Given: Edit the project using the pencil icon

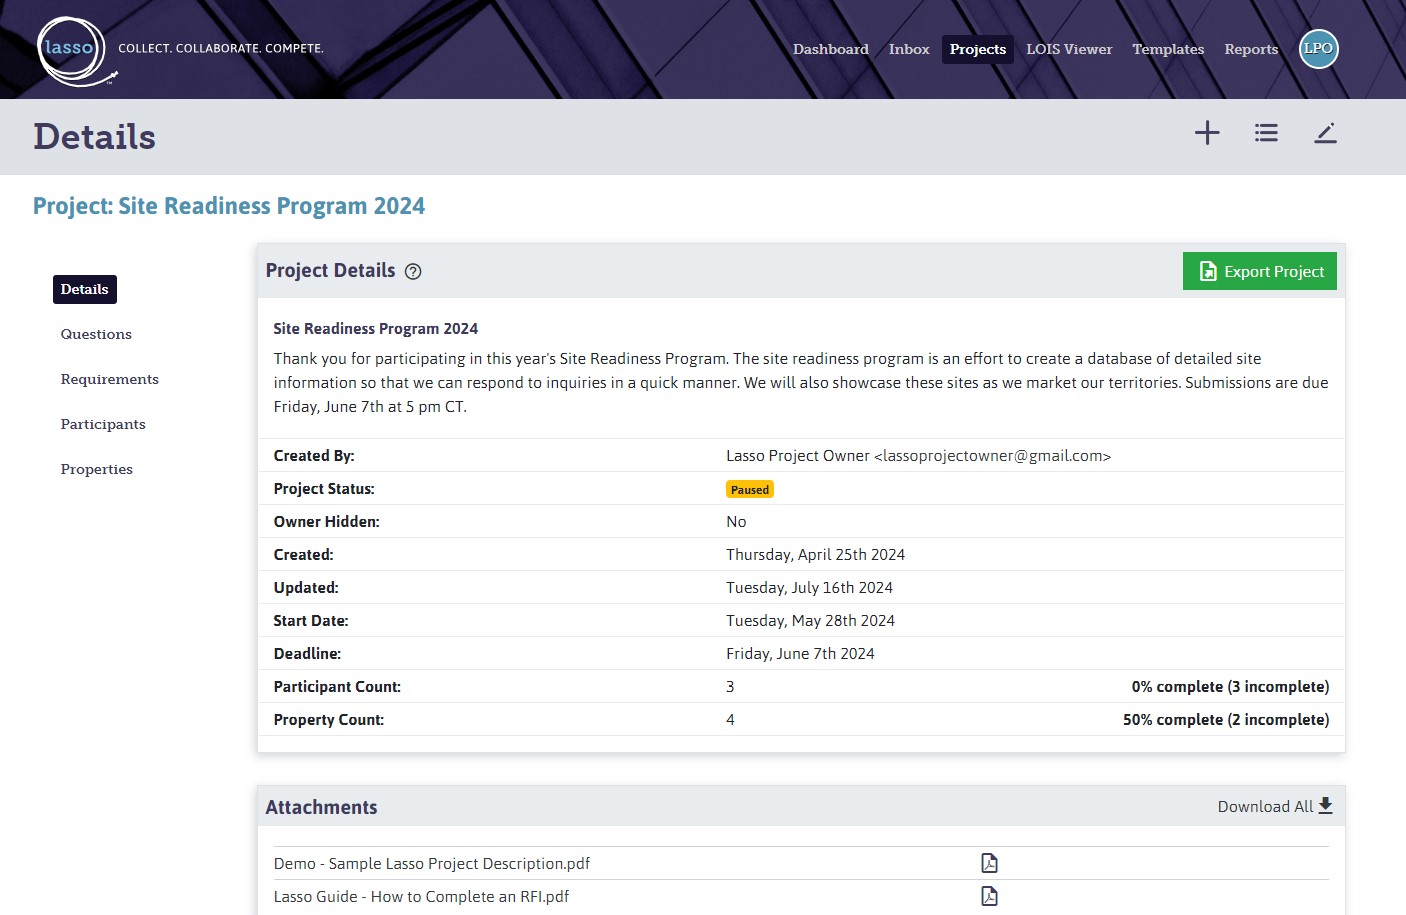Looking at the screenshot, I should point(1326,132).
